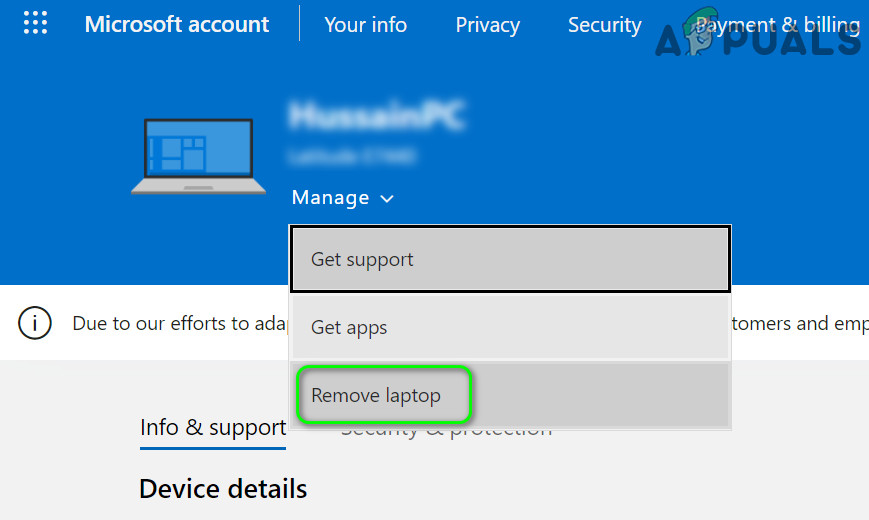Open the Microsoft app launcher grid
Viewport: 869px width, 520px height.
[x=35, y=24]
